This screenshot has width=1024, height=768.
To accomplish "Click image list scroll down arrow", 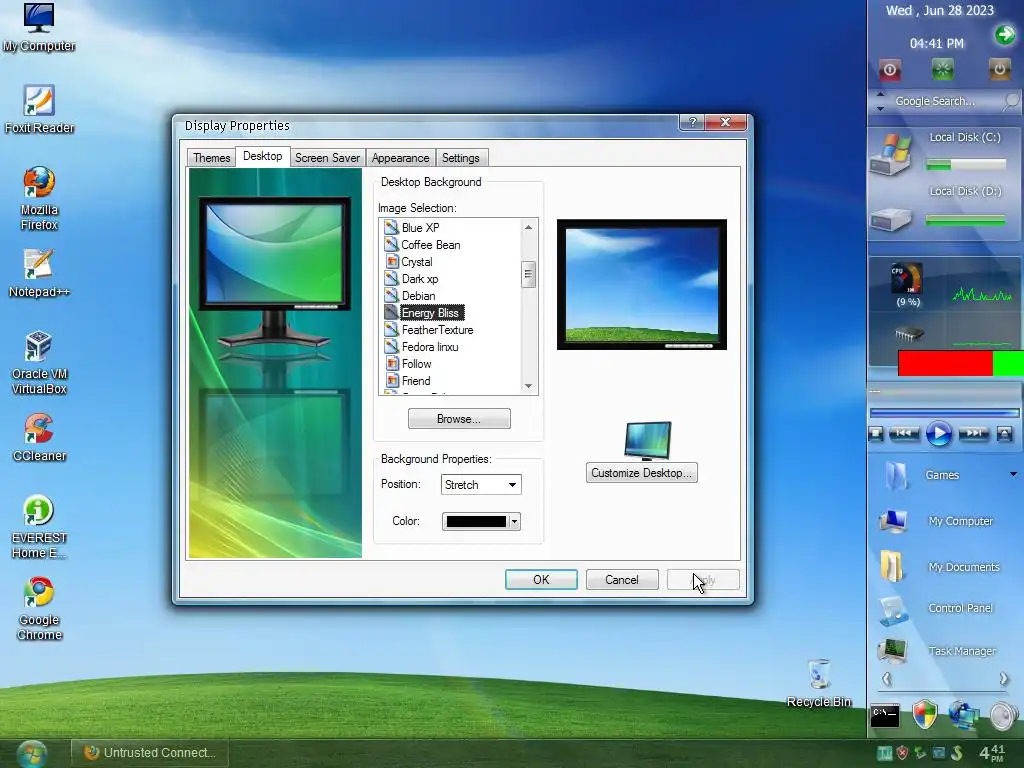I will point(528,386).
